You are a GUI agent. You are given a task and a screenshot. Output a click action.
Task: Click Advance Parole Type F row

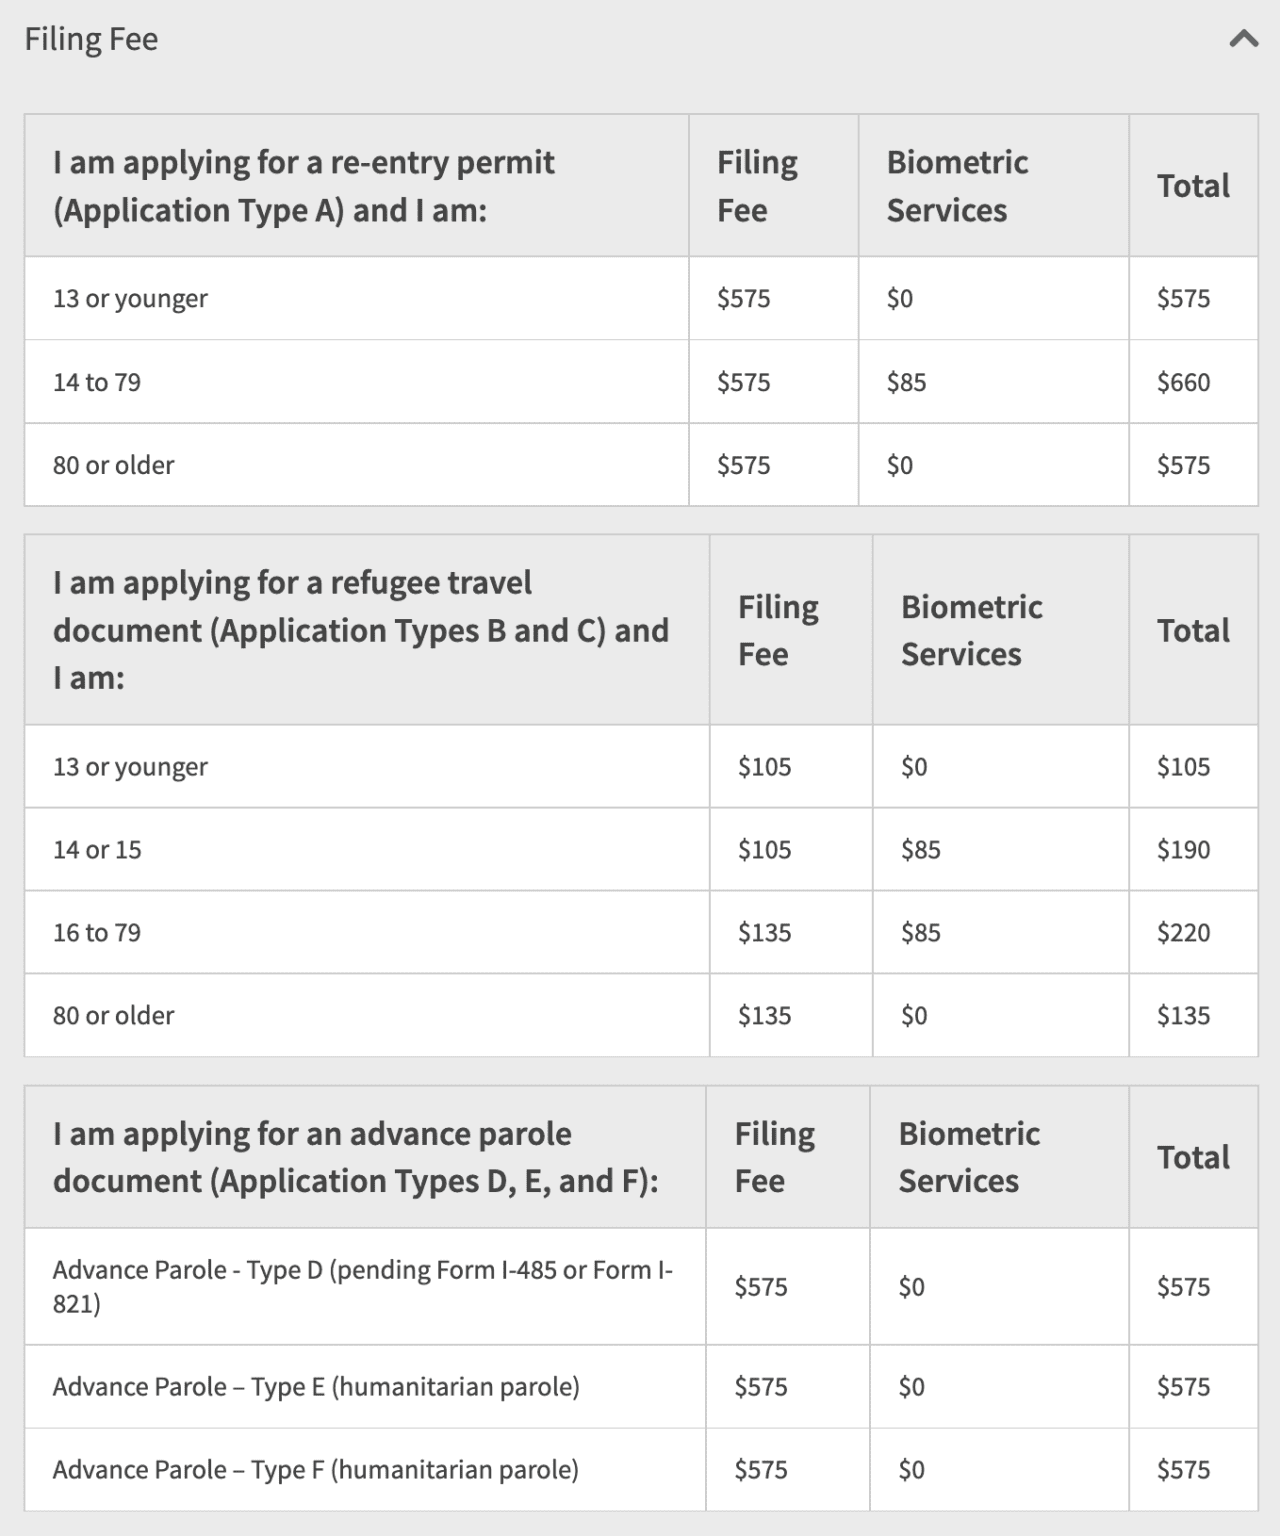641,1469
